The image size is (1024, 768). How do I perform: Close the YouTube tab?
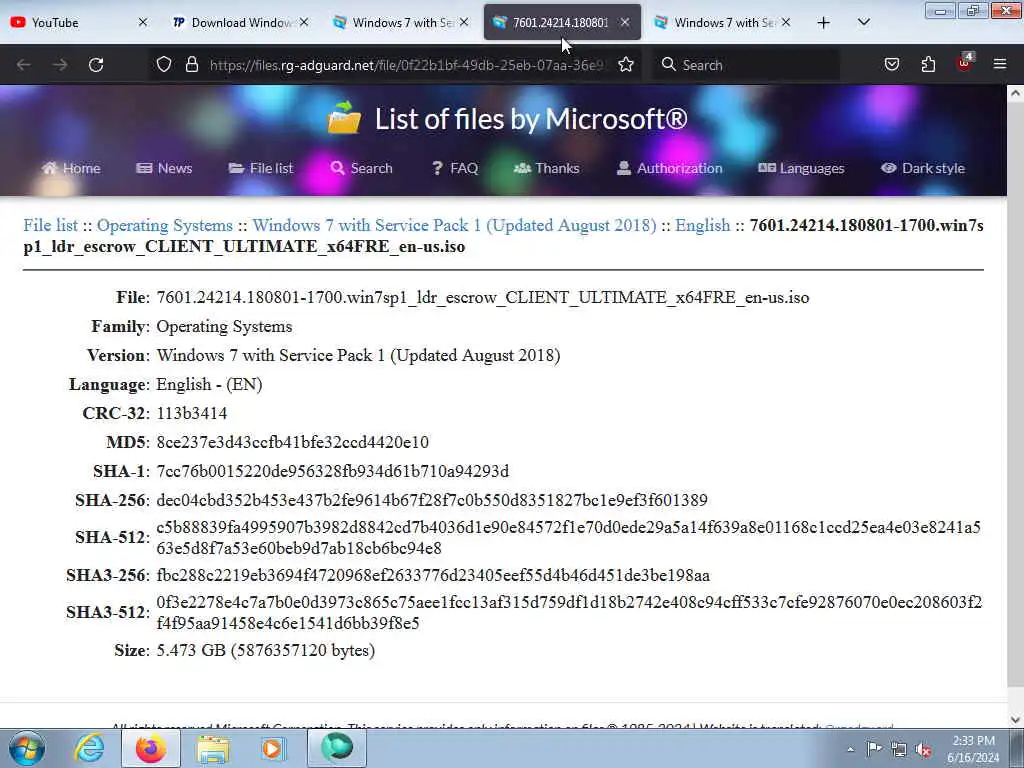coord(143,23)
